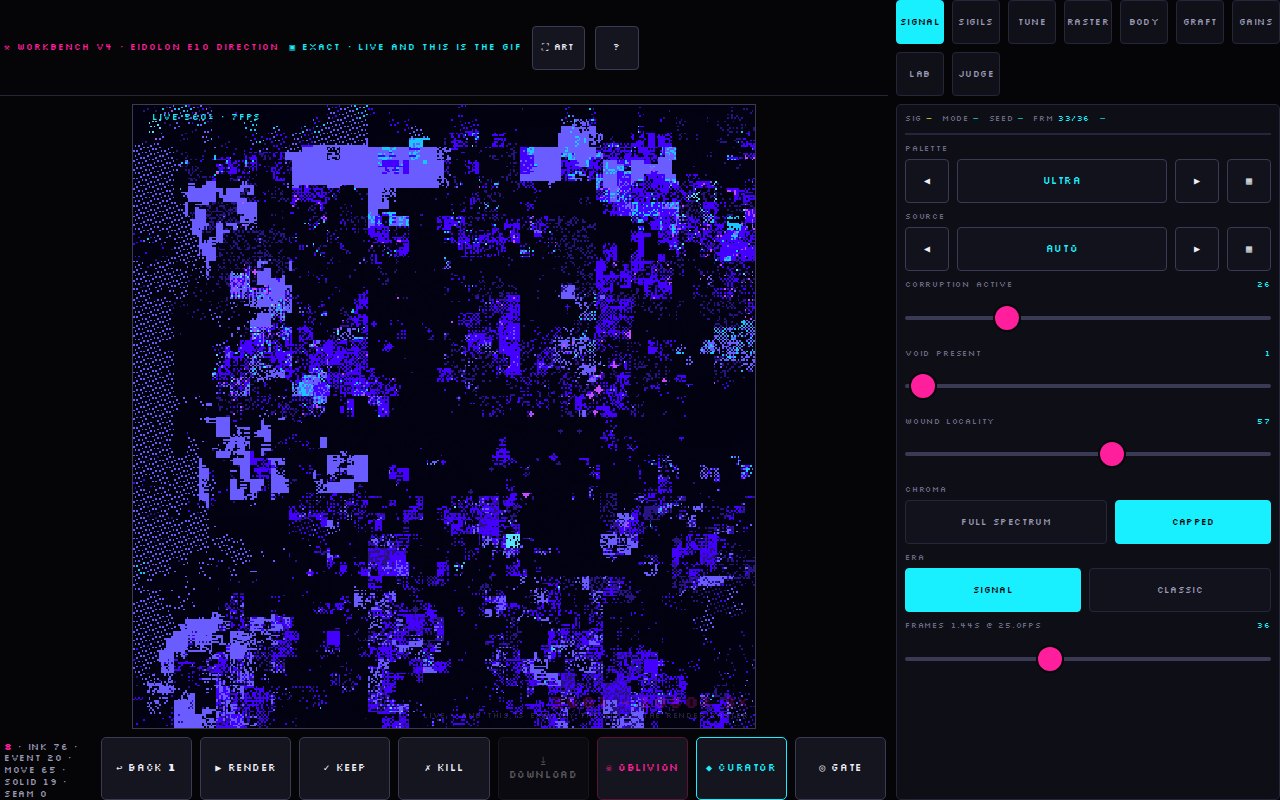Click the Auto source selector

click(x=1062, y=249)
